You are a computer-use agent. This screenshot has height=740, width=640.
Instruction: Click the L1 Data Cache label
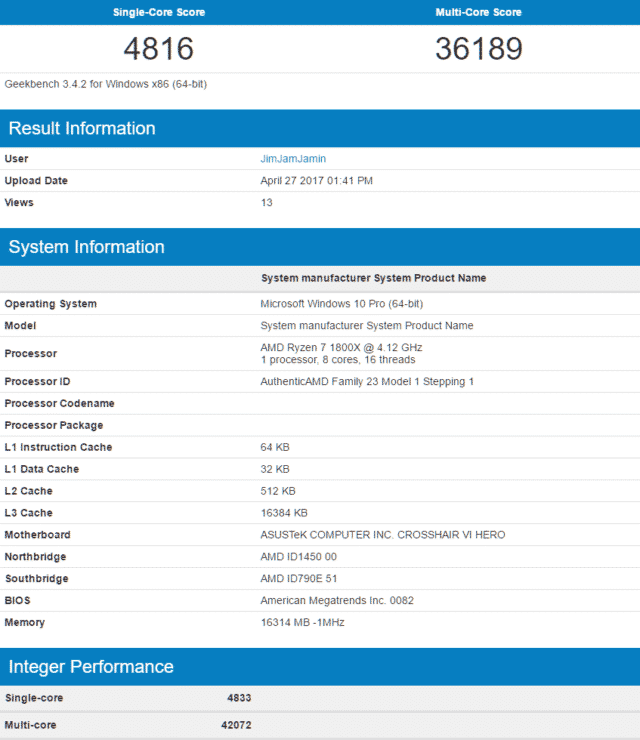(x=42, y=469)
